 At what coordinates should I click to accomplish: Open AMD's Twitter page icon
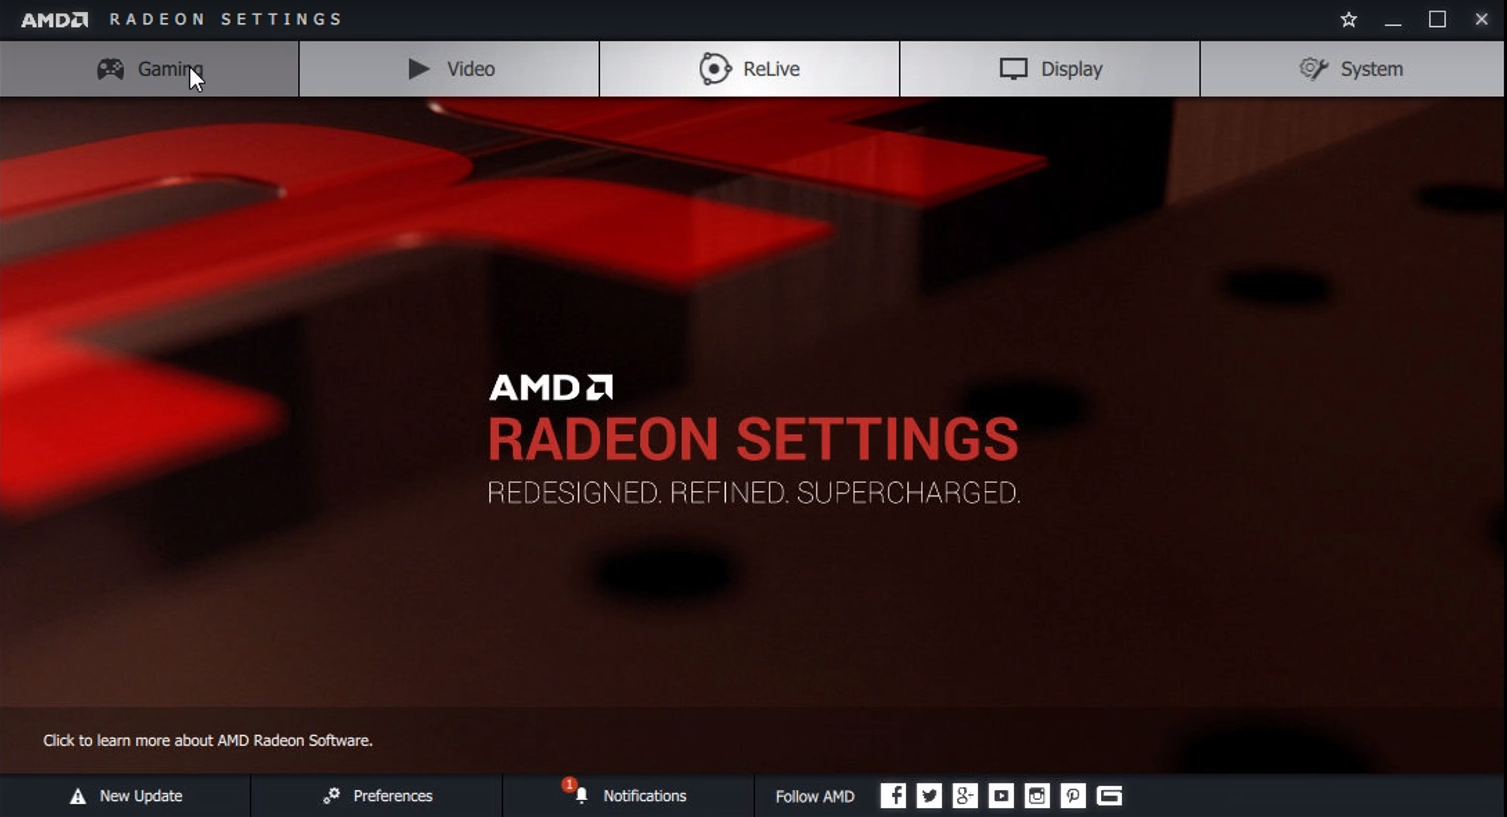point(929,796)
